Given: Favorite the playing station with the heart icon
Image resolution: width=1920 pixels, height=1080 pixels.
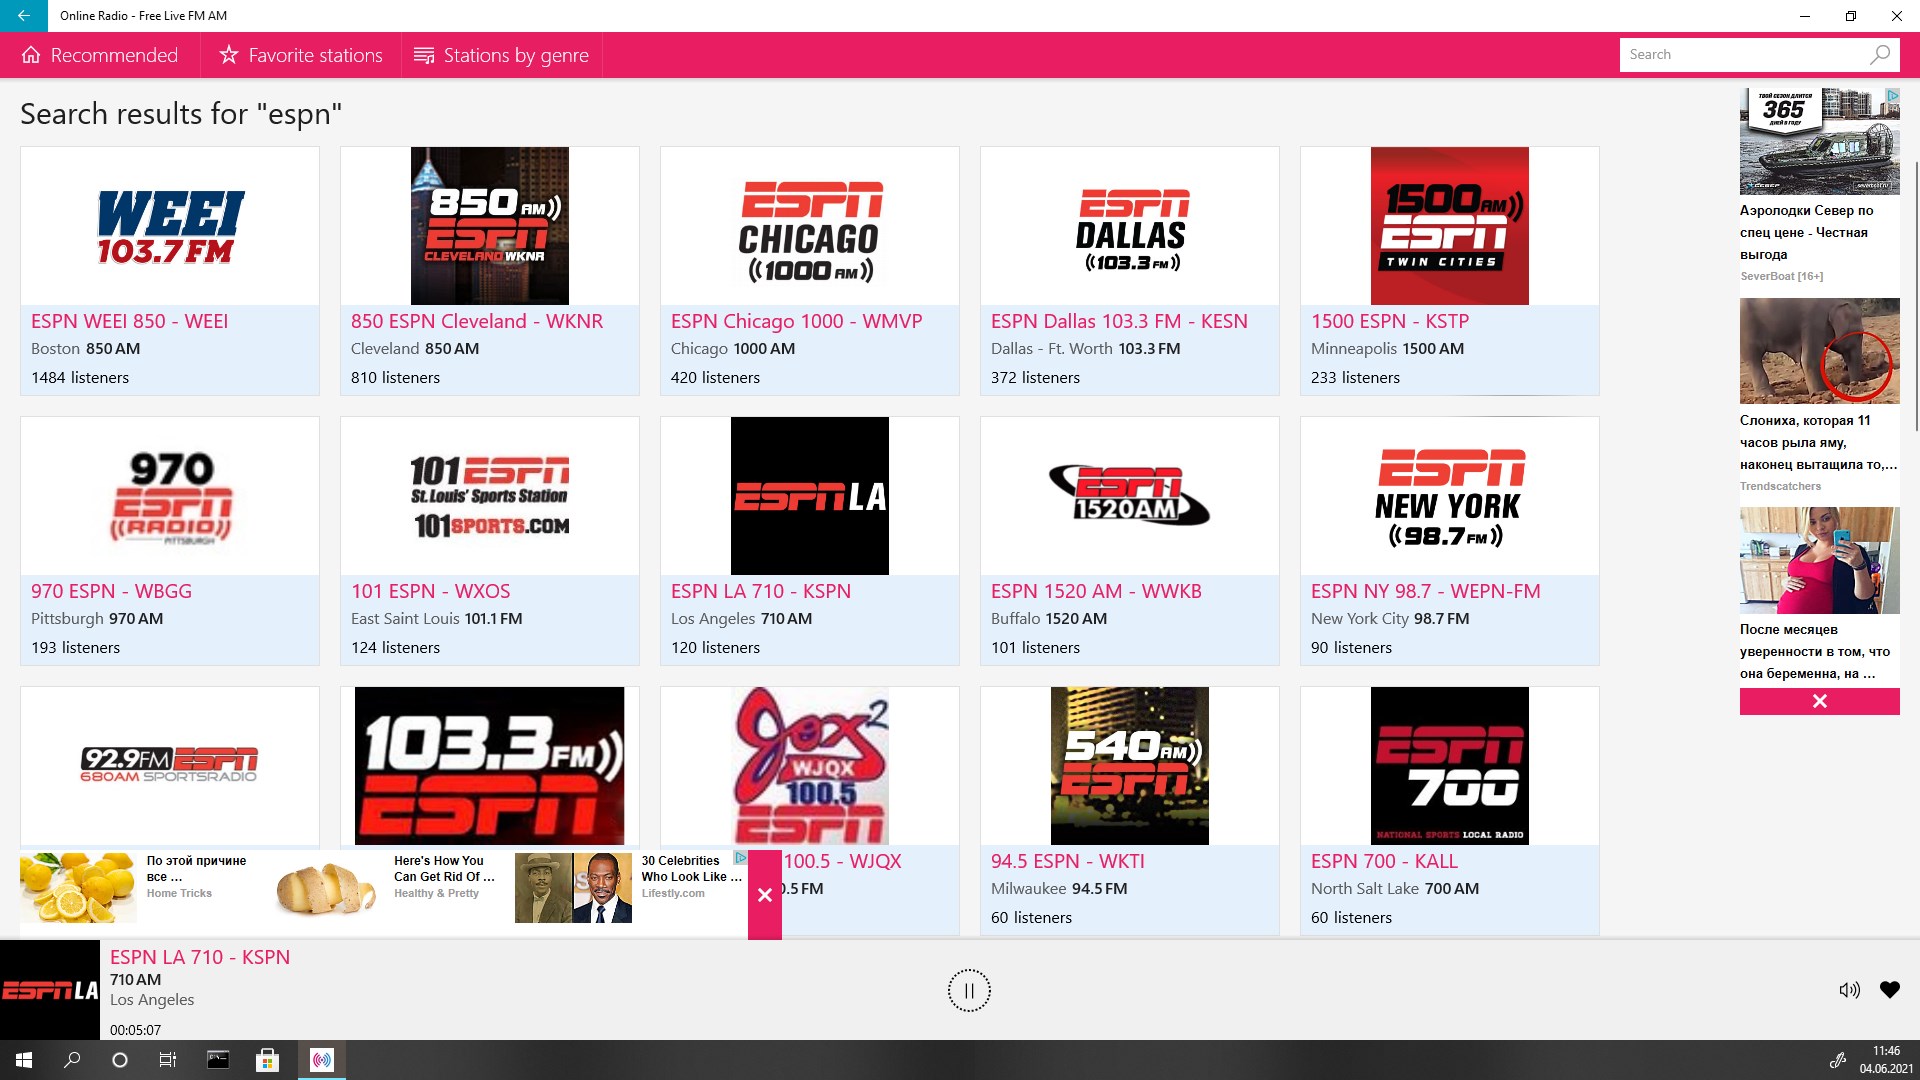Looking at the screenshot, I should [x=1889, y=990].
